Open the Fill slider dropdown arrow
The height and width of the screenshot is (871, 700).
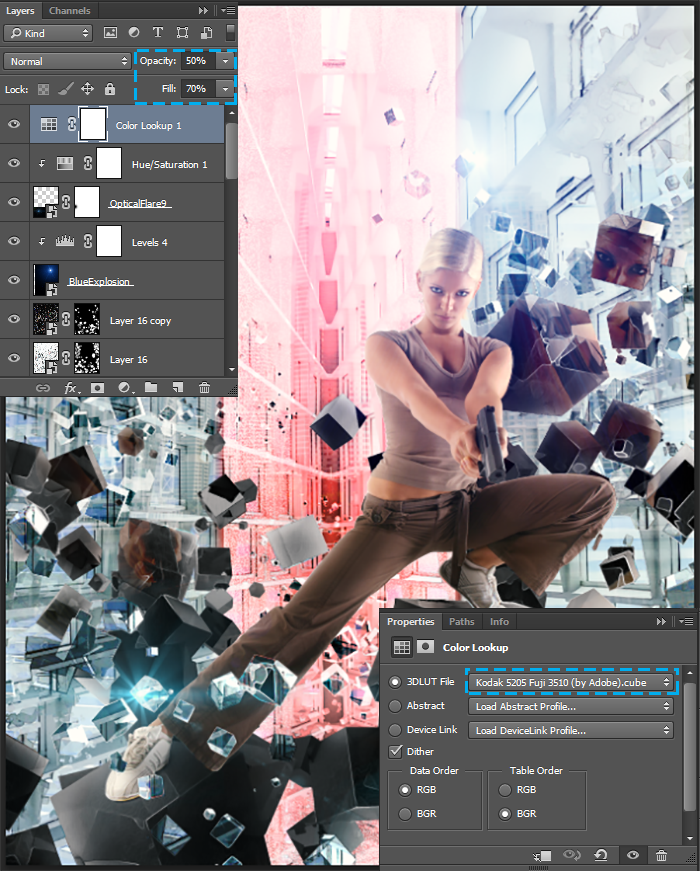225,88
